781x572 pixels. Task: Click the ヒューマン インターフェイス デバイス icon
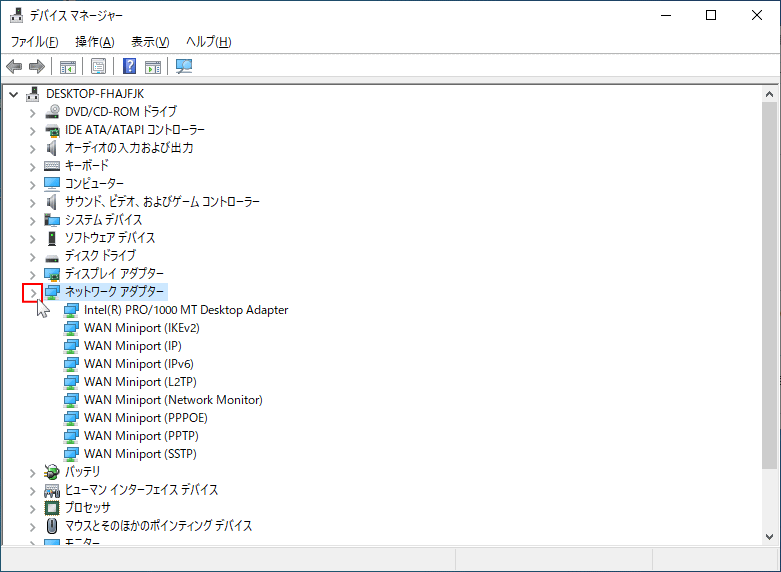52,490
